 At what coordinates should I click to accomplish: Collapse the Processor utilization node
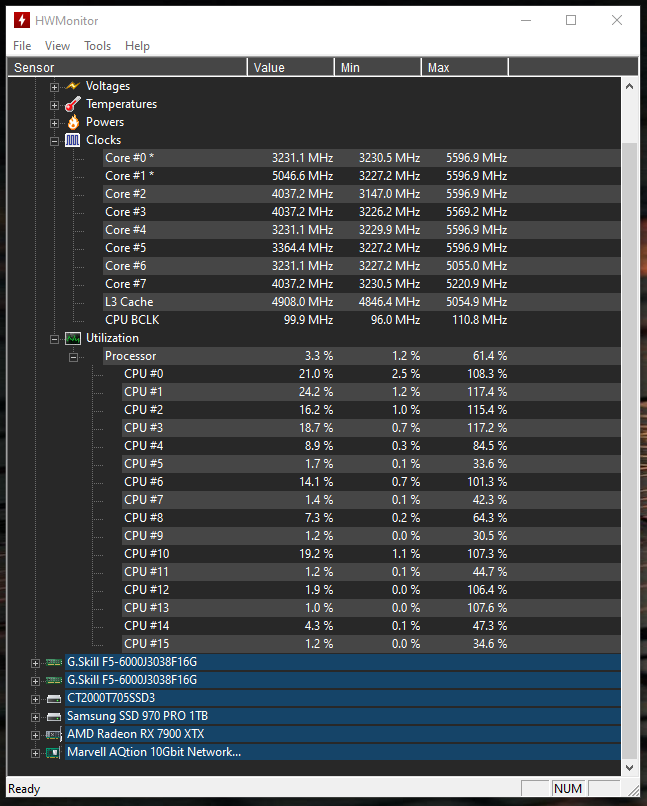(x=73, y=357)
